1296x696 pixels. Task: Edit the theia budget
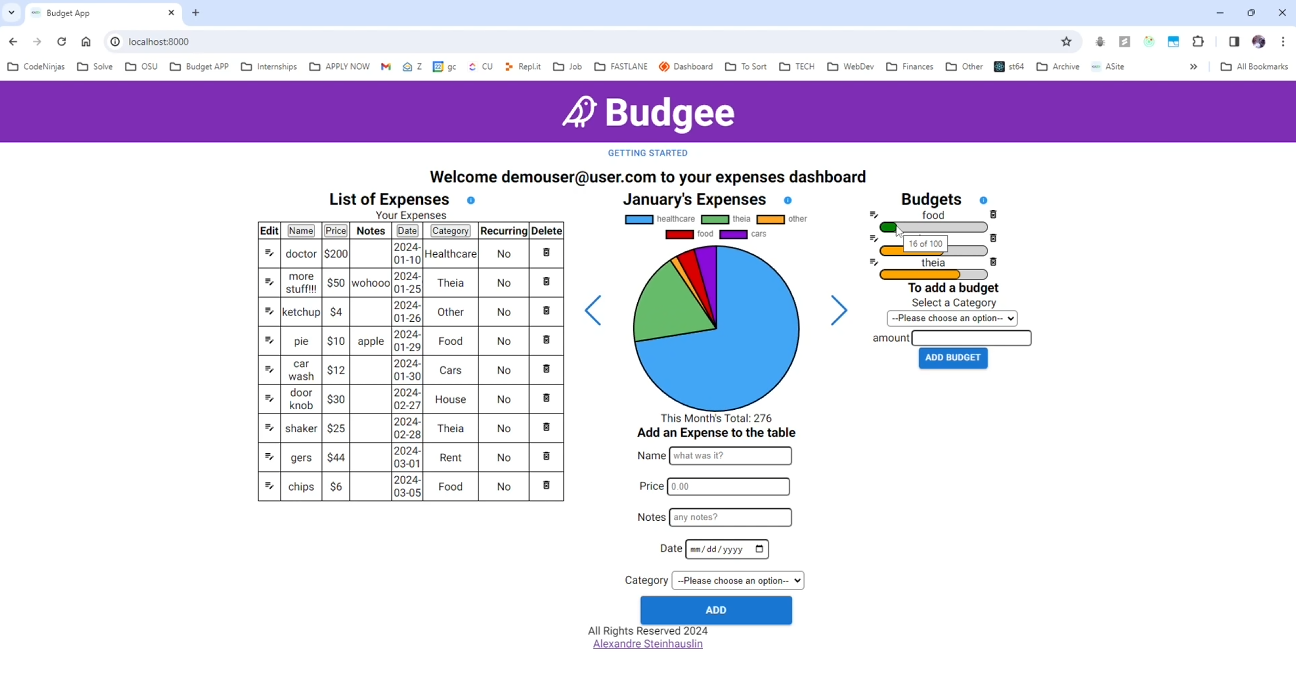coord(874,263)
